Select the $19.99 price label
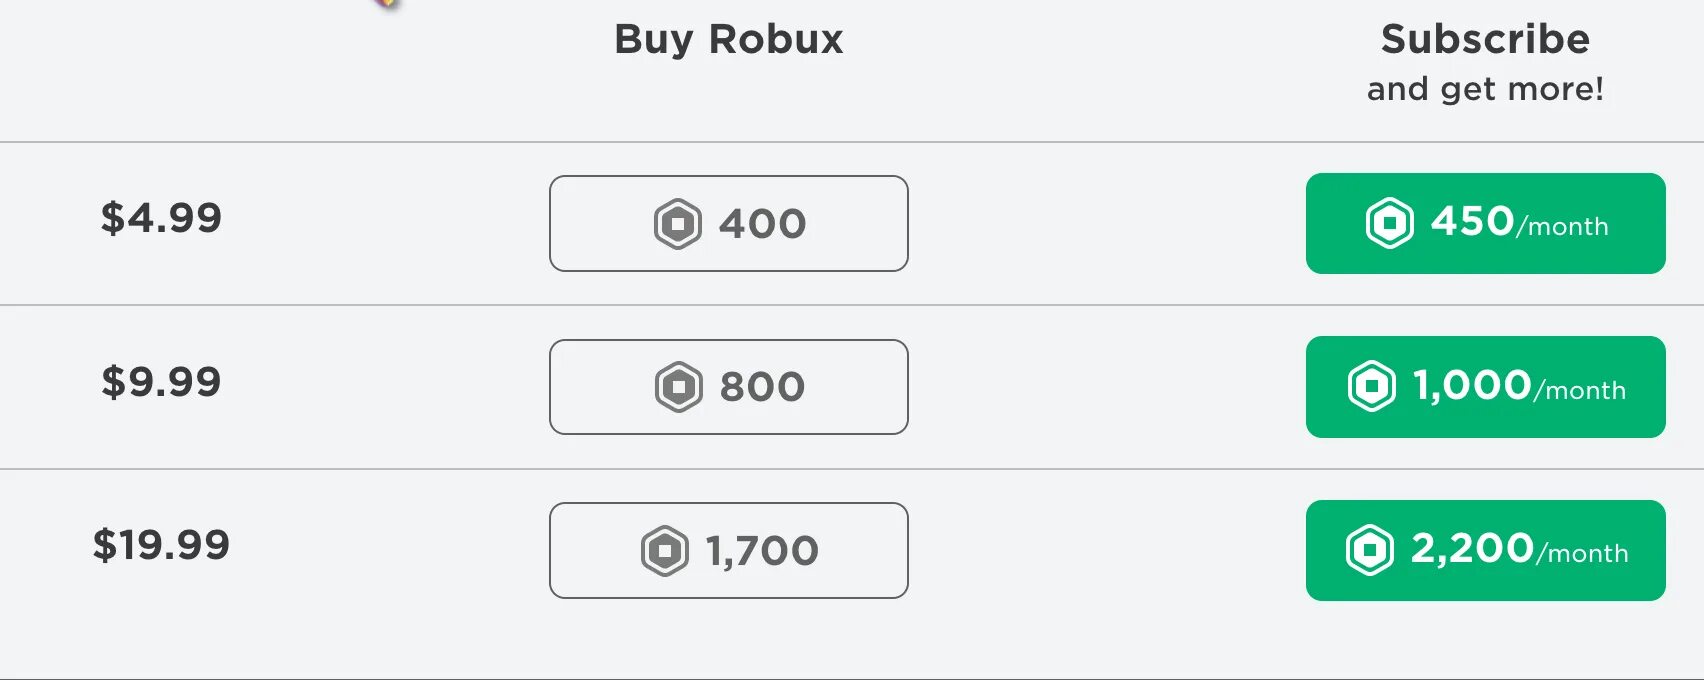This screenshot has height=680, width=1704. click(x=161, y=545)
